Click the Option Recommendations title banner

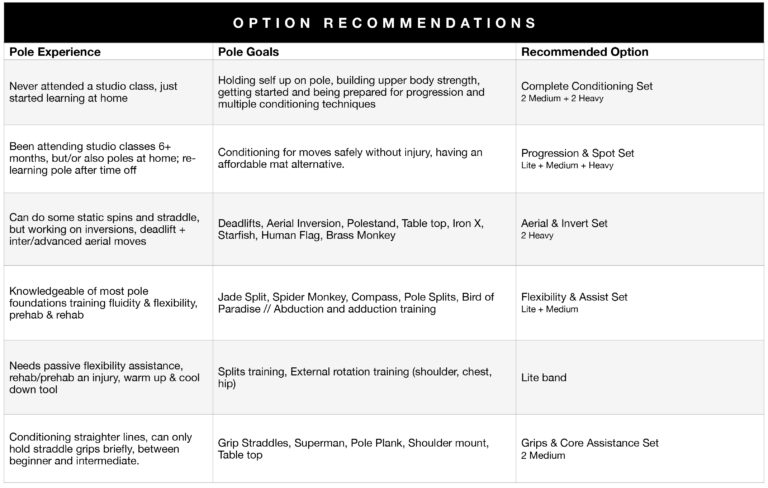pyautogui.click(x=384, y=23)
